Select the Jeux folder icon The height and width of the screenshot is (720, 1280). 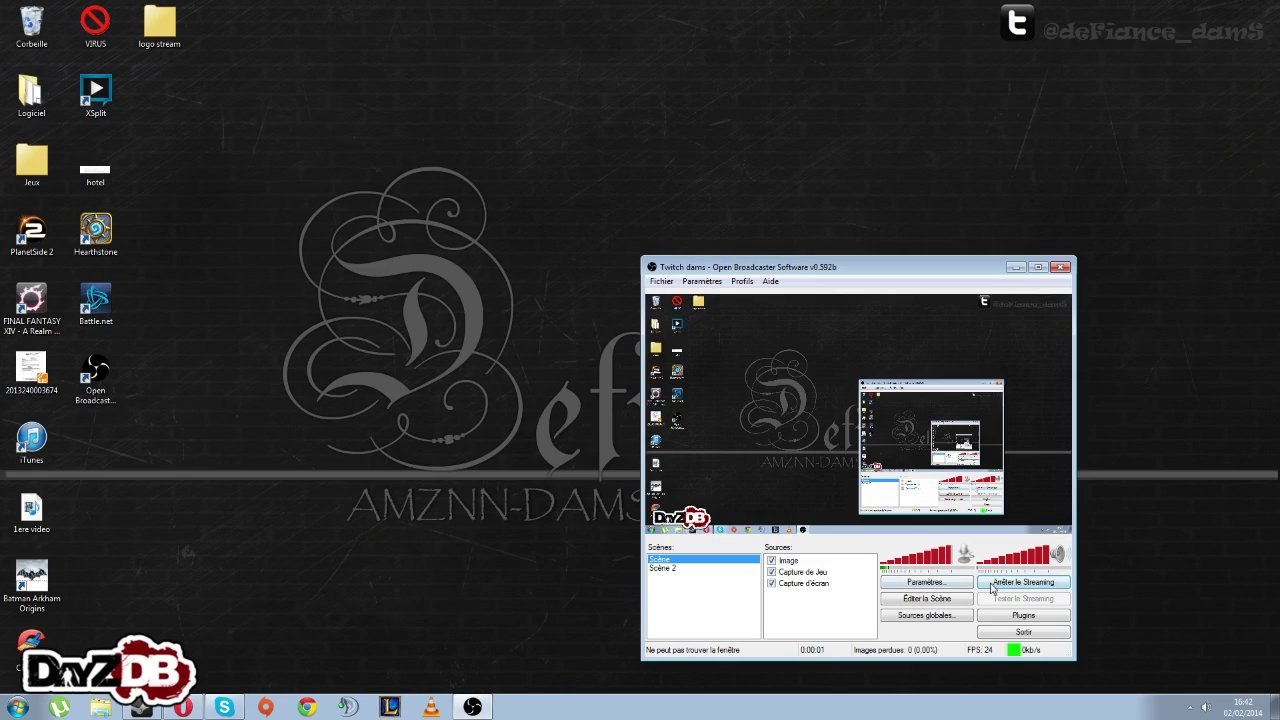pyautogui.click(x=31, y=165)
